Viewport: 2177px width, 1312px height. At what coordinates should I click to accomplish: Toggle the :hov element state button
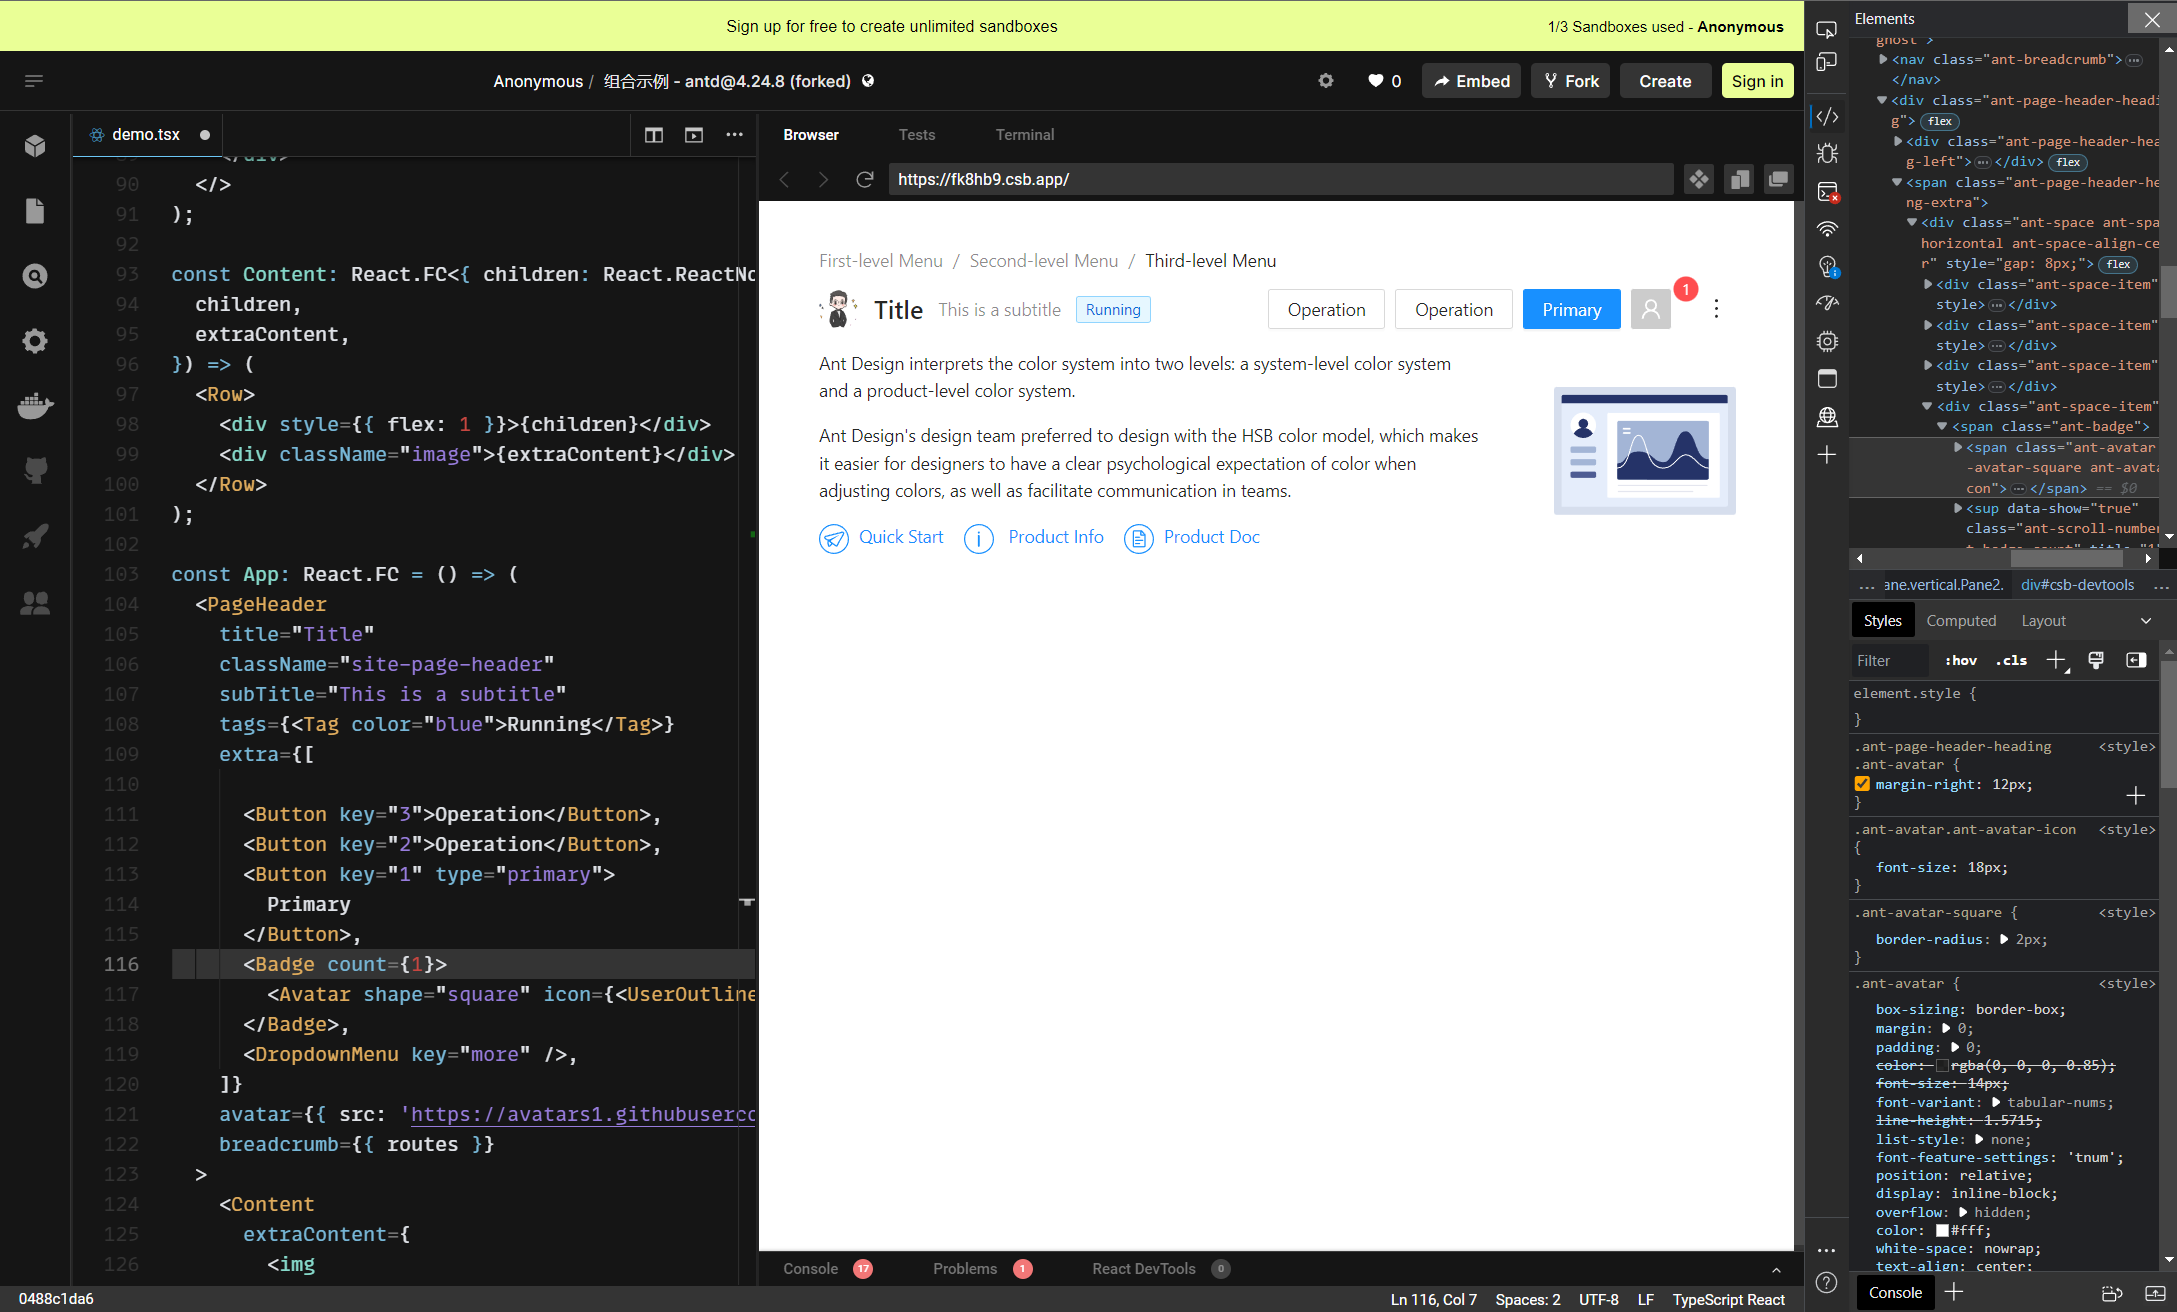pos(1960,661)
